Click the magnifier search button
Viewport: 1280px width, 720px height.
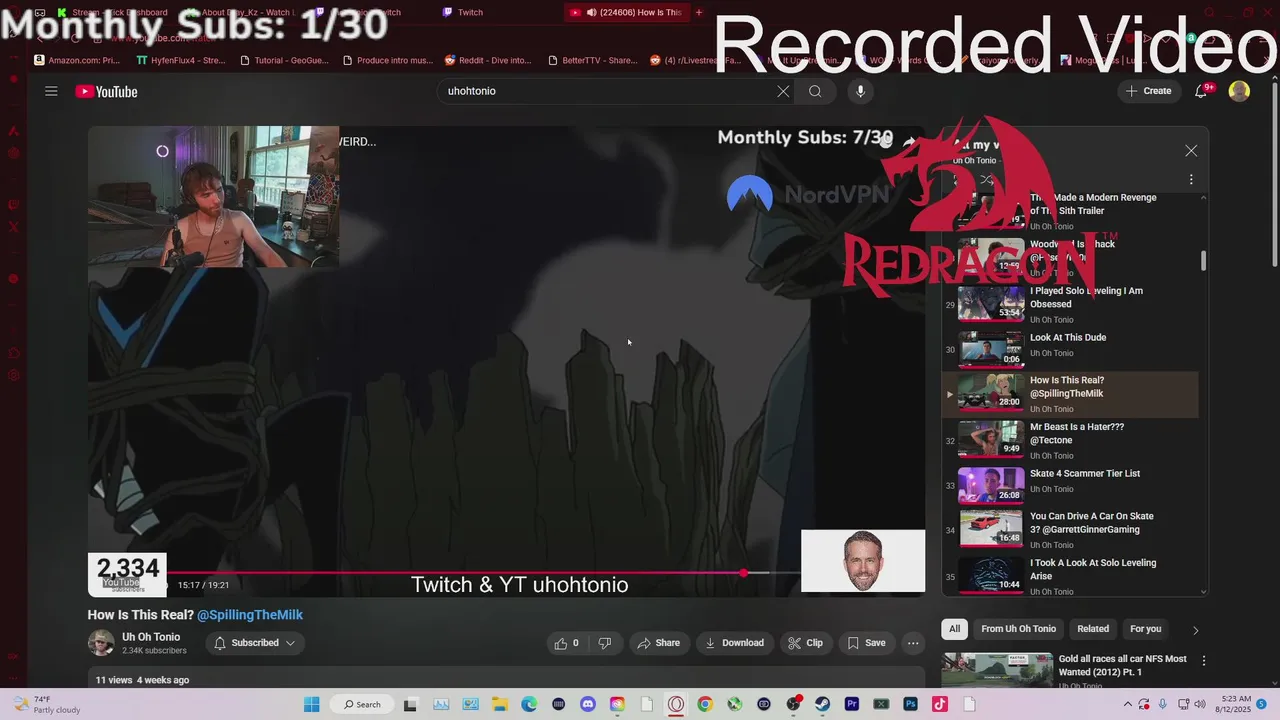pyautogui.click(x=815, y=91)
